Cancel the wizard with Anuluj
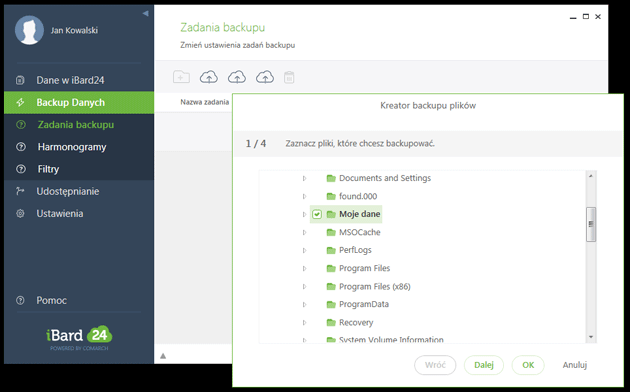This screenshot has width=630, height=392. click(575, 365)
